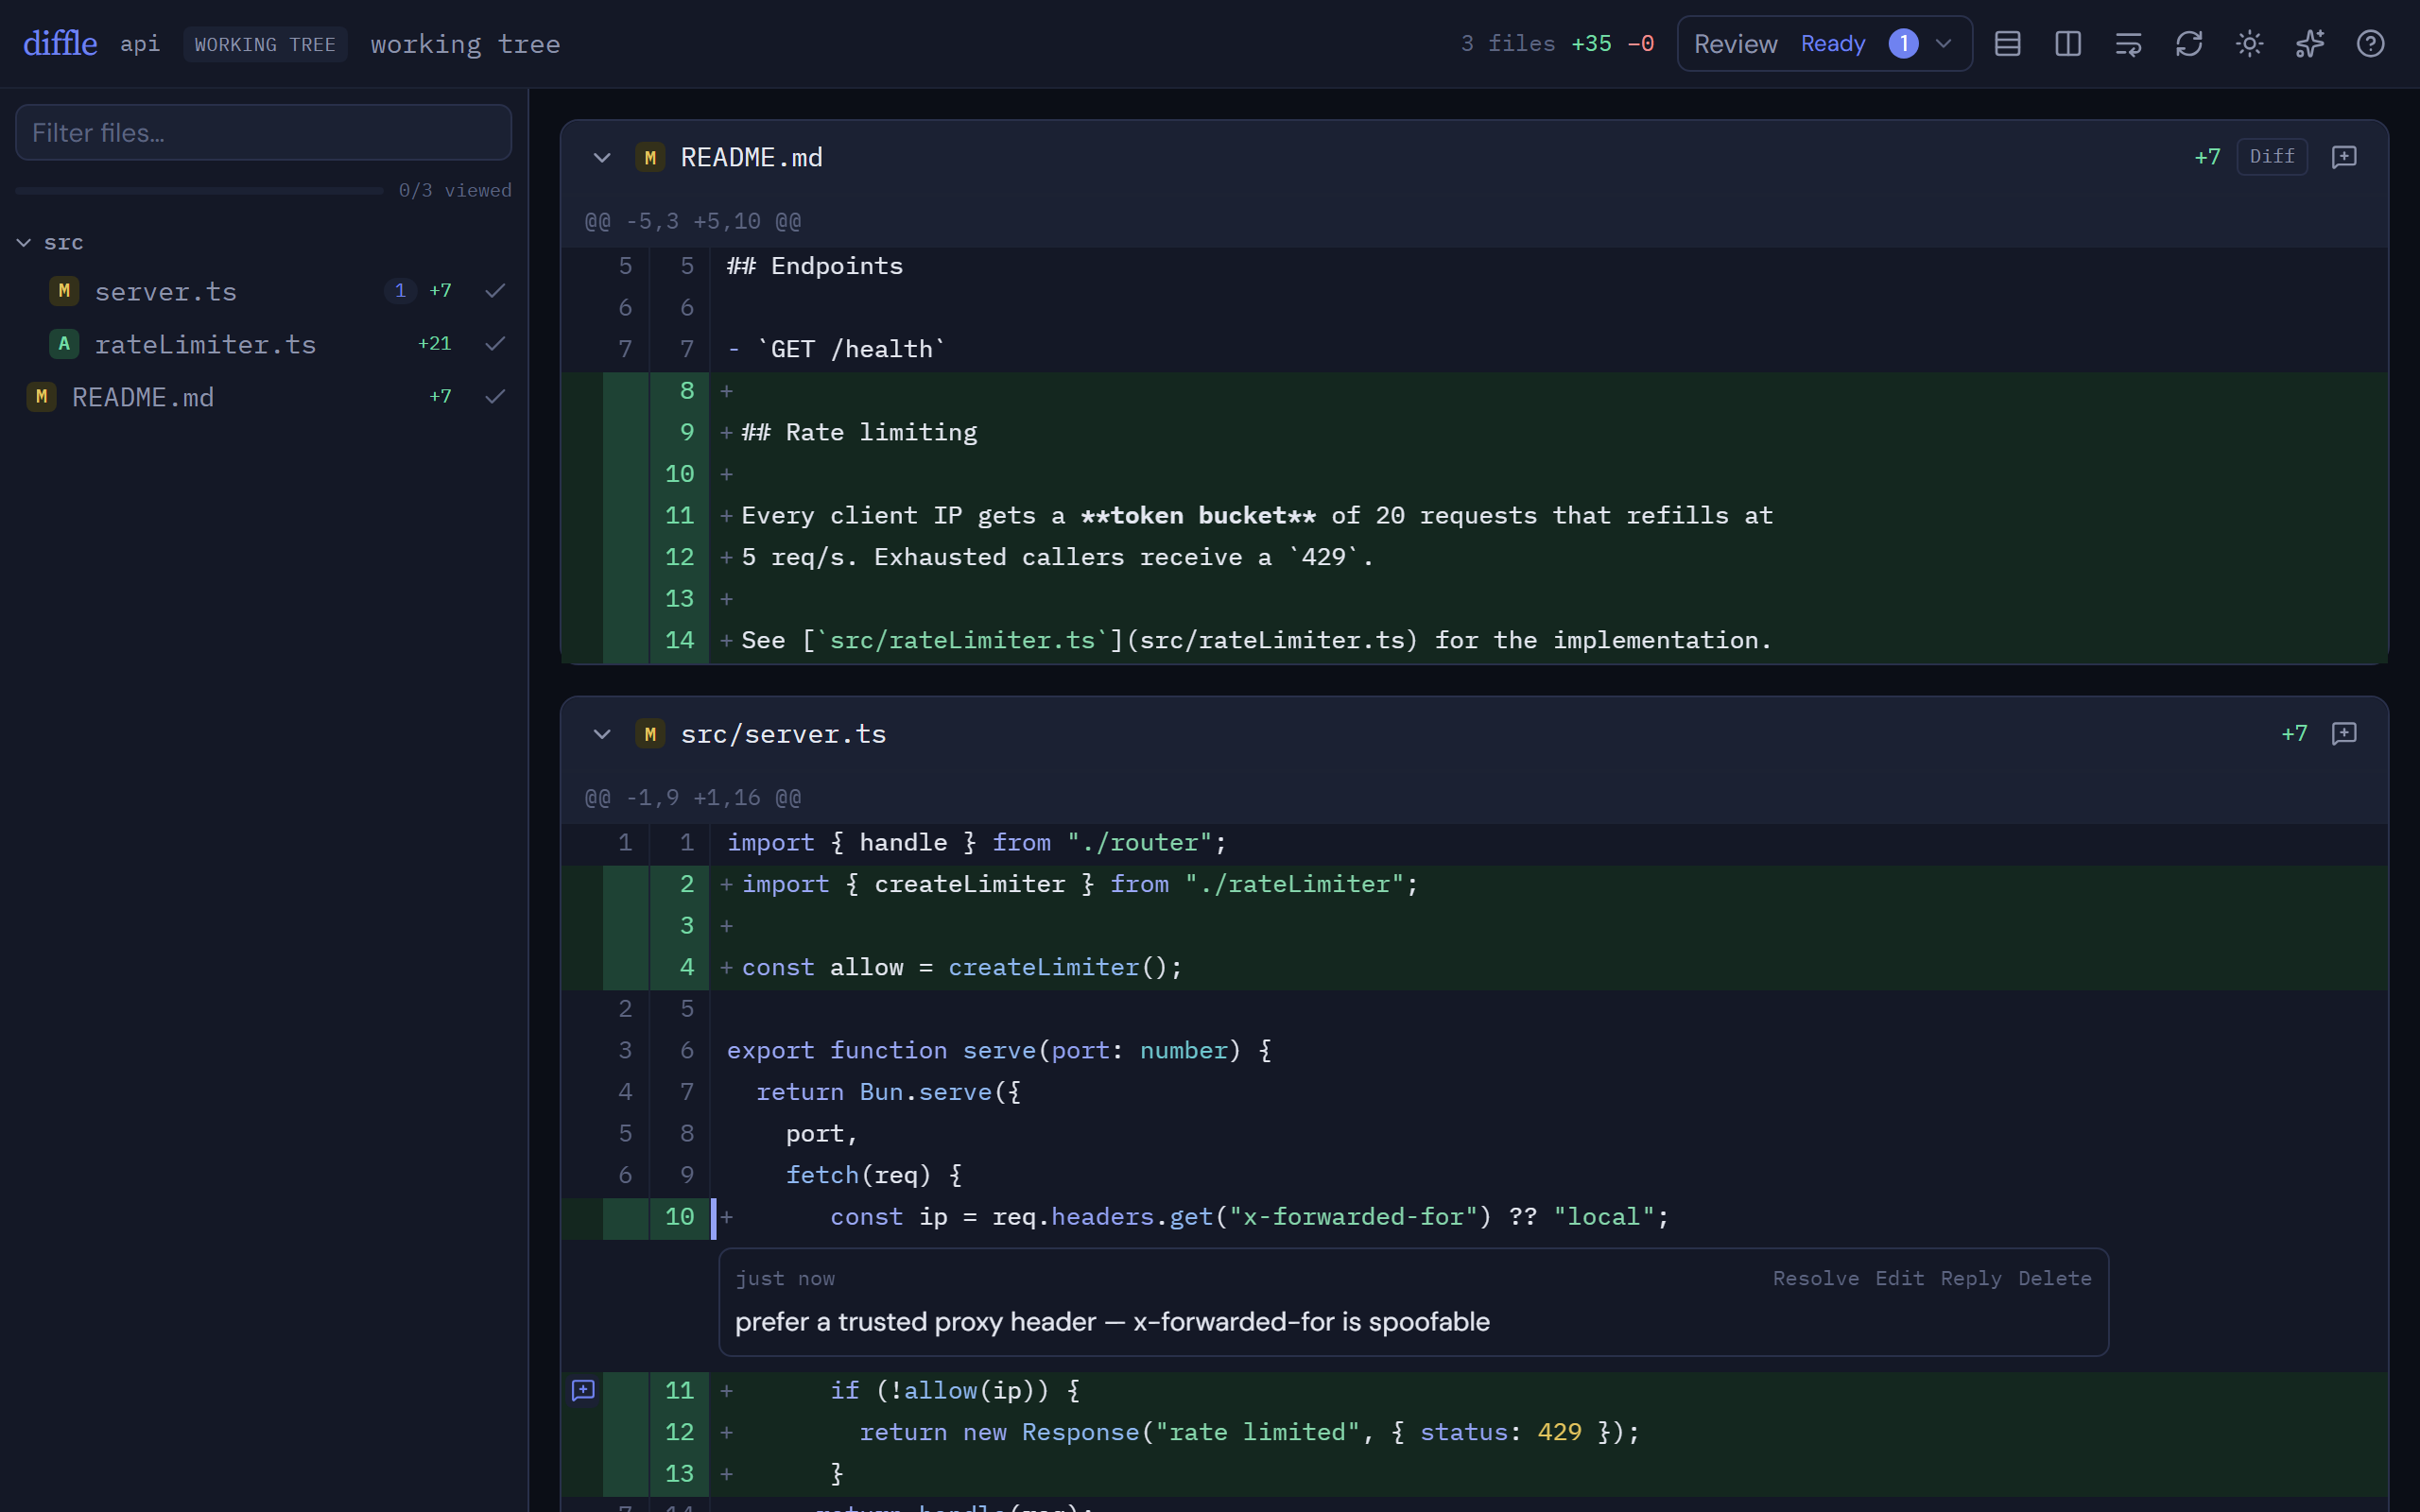Click line 10 of the server.ts diff
Image resolution: width=2420 pixels, height=1512 pixels.
click(1474, 1218)
